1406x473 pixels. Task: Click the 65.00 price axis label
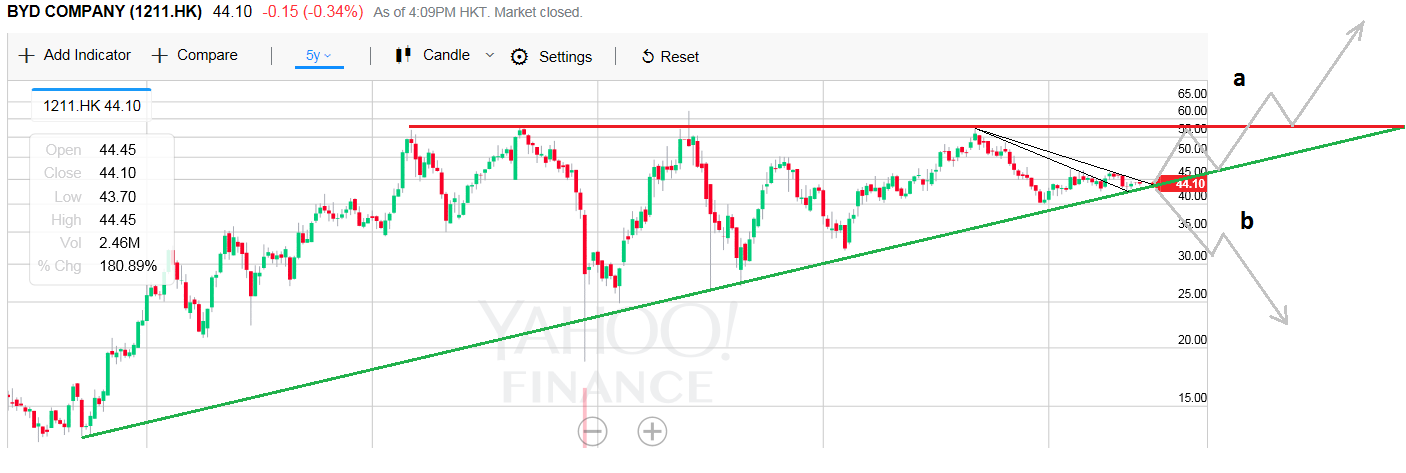(x=1193, y=93)
